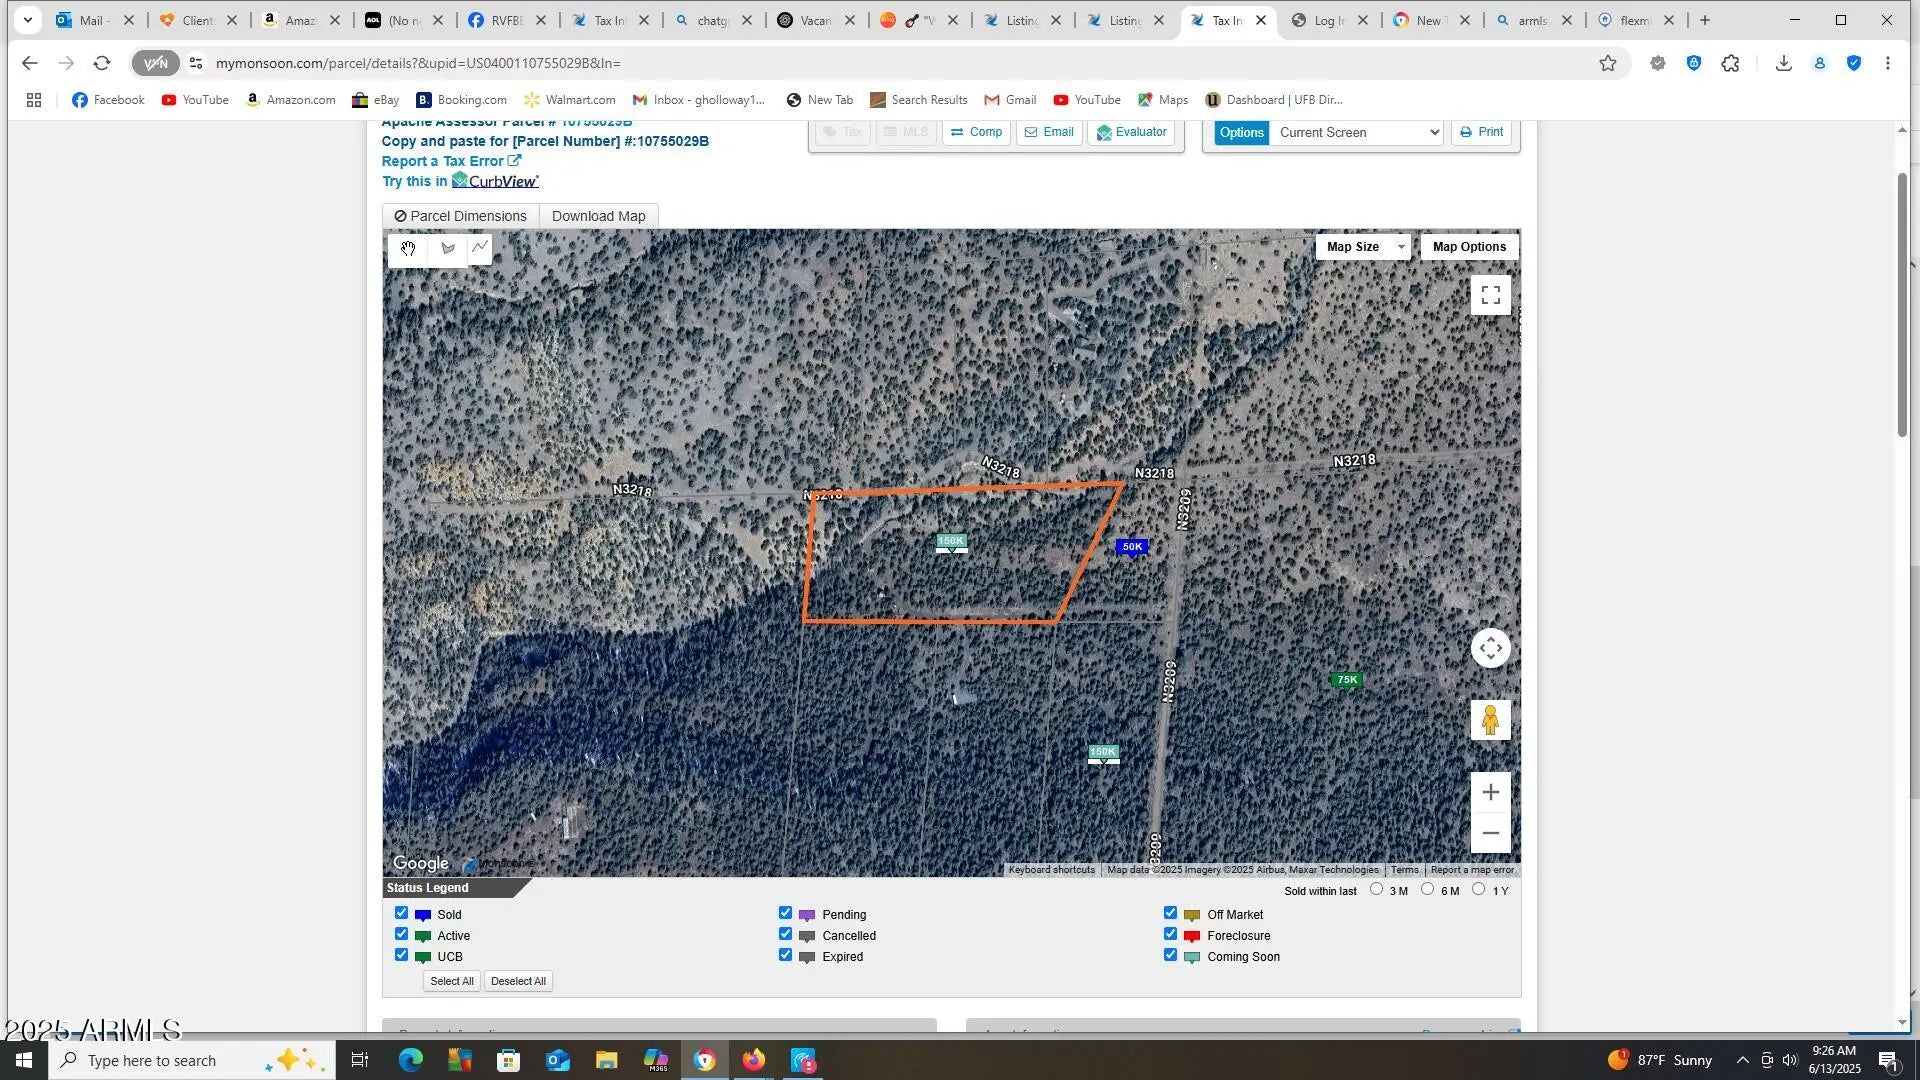Click the Deselect All button
Screen dimensions: 1920x1080
pyautogui.click(x=518, y=981)
